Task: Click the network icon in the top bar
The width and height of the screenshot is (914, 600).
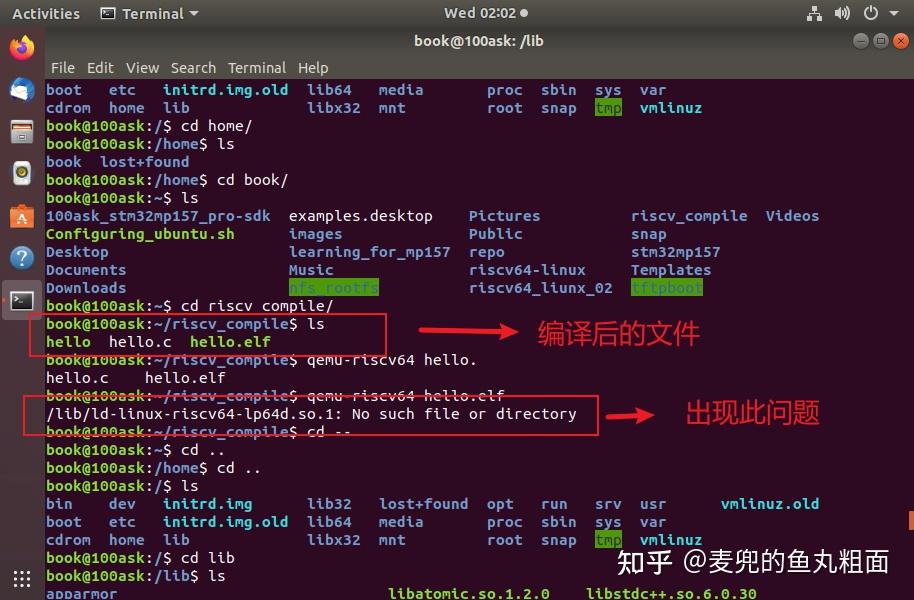Action: [x=814, y=14]
